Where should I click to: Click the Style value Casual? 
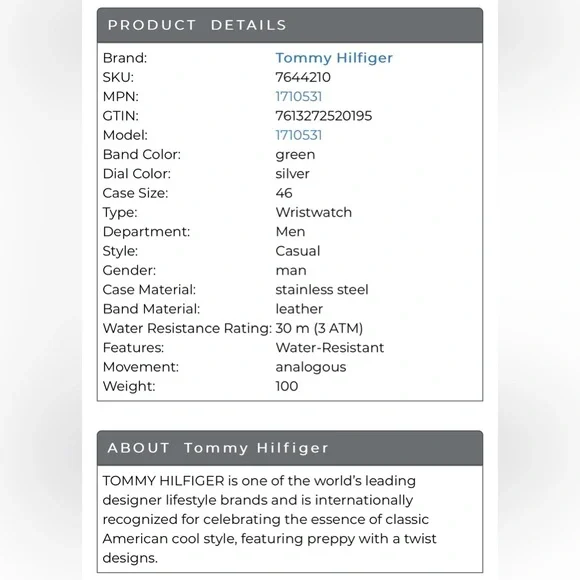pos(298,251)
